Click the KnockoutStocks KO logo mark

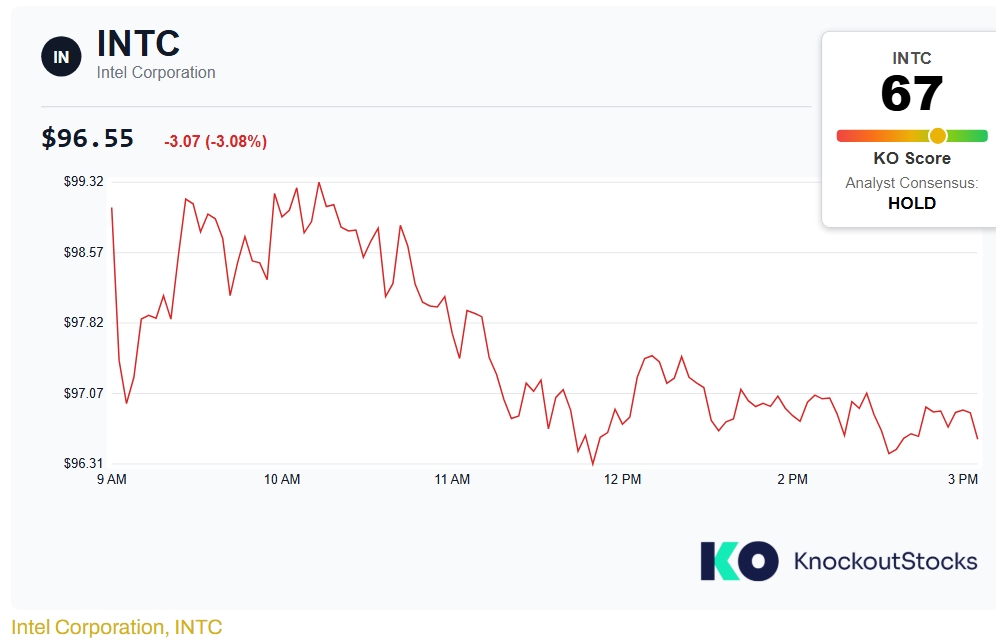tap(739, 561)
